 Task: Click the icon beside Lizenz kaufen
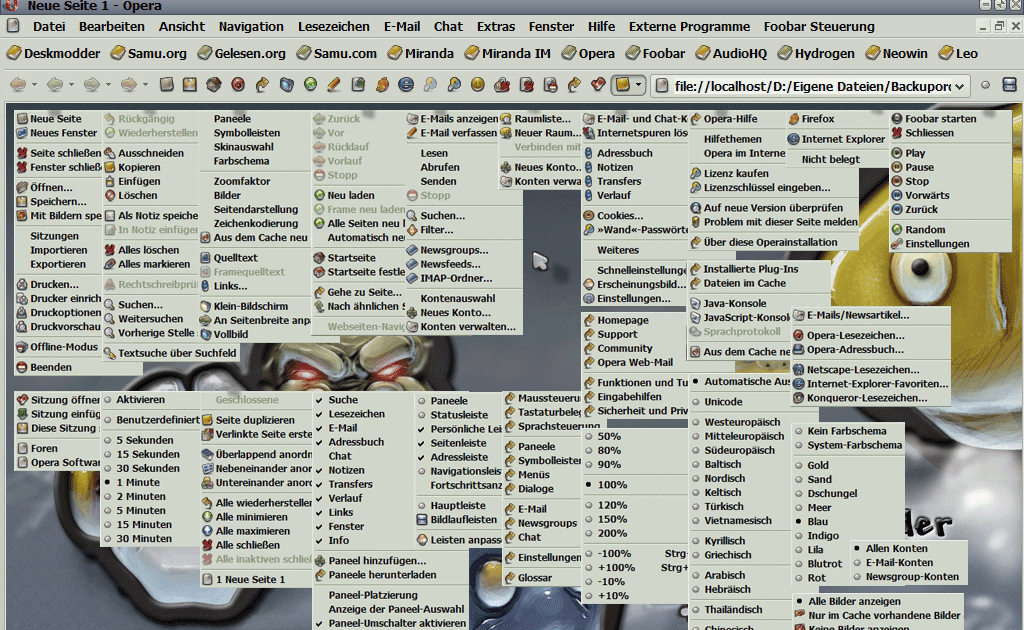click(x=696, y=174)
